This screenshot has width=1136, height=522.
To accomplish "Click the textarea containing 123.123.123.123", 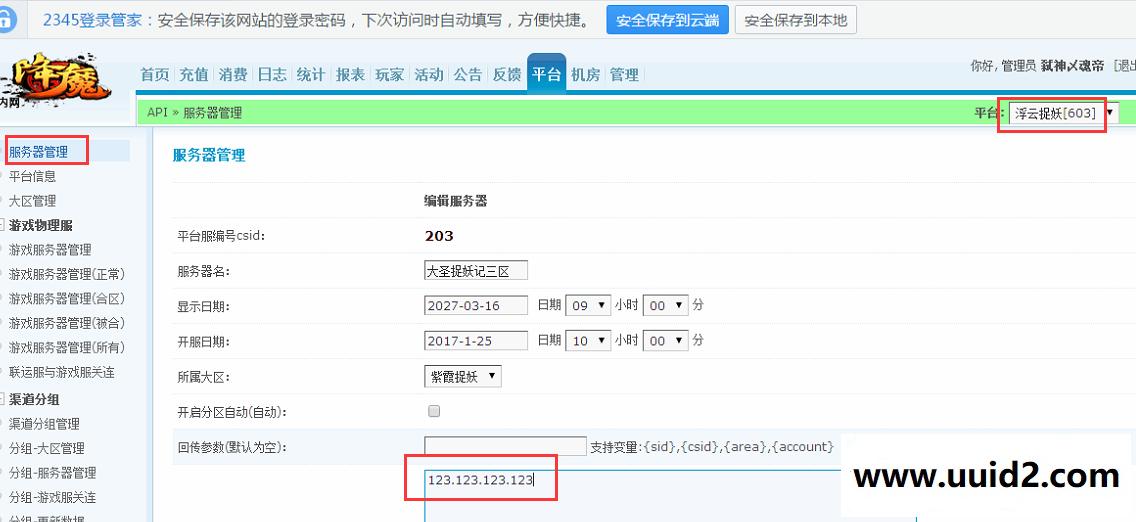I will tap(670, 496).
